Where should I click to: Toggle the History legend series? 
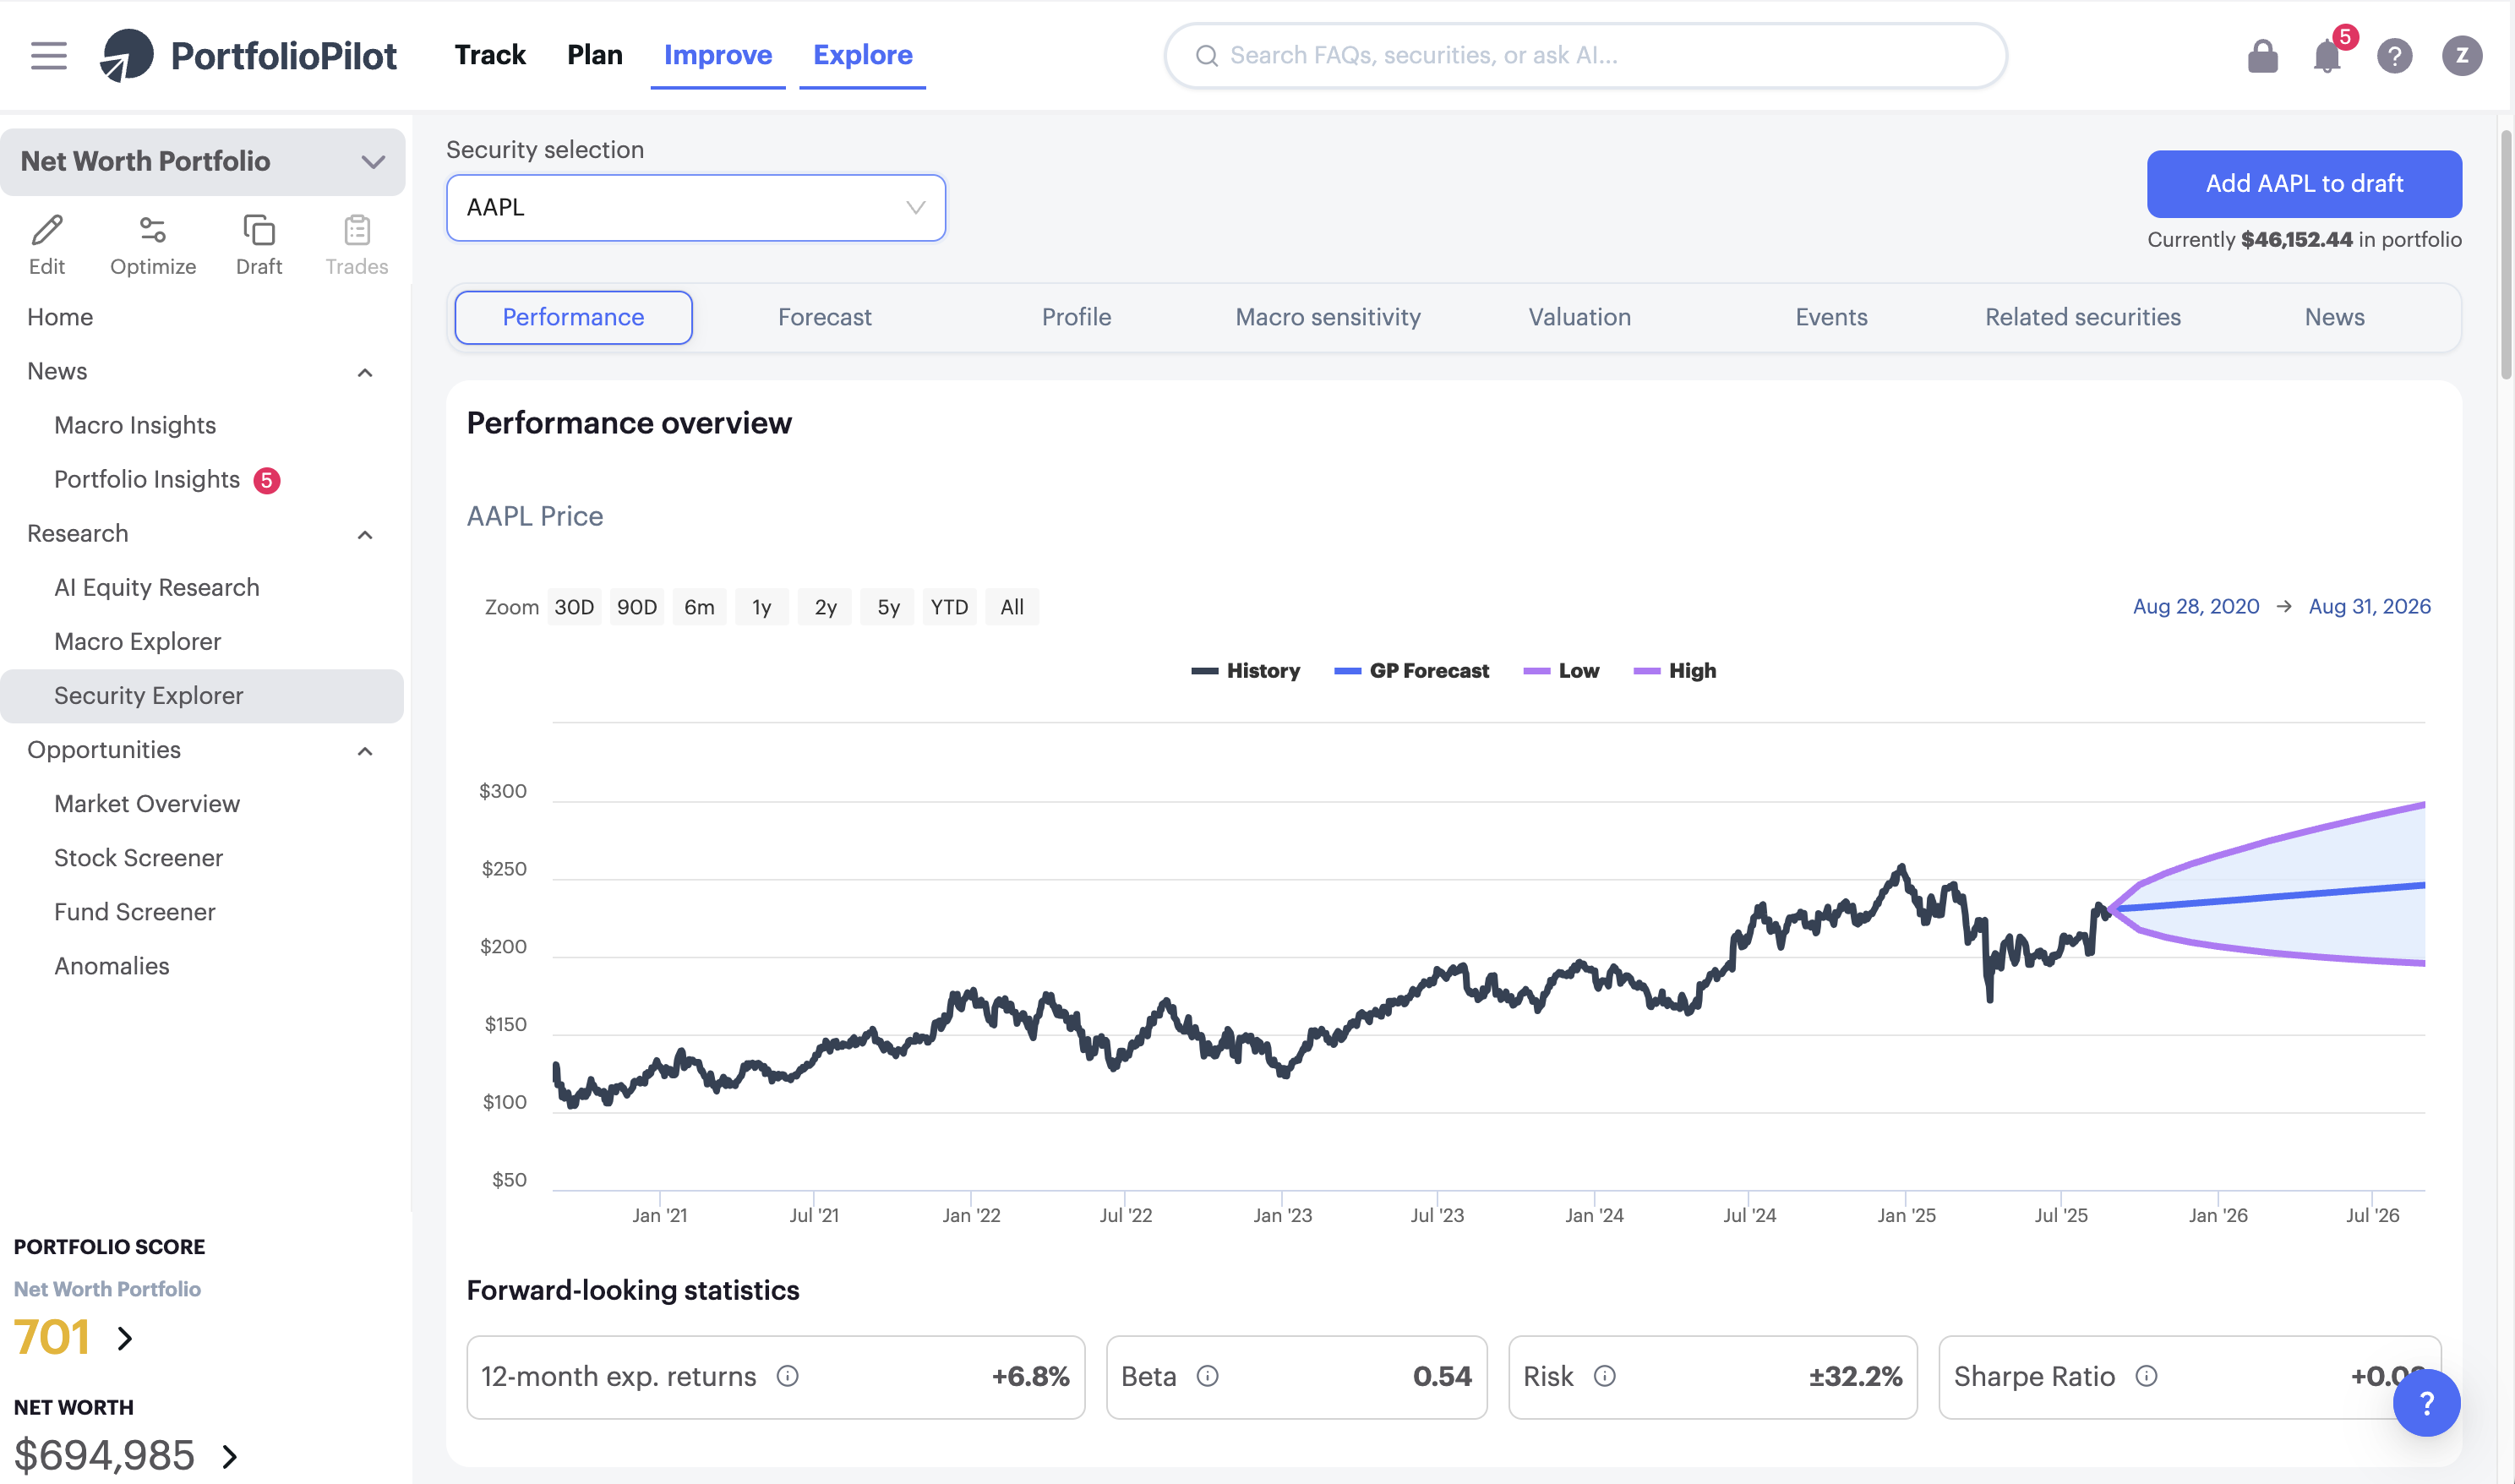pos(1246,671)
